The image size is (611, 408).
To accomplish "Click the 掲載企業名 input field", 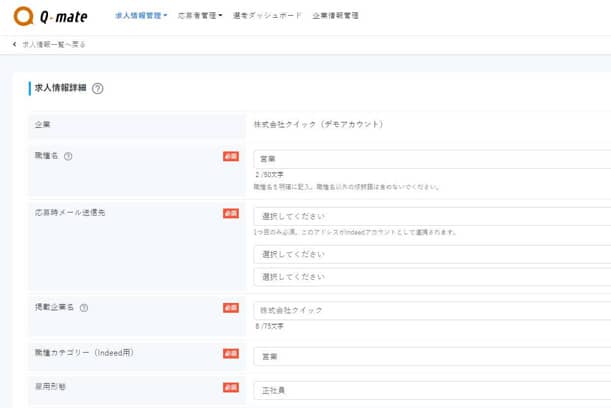I will click(x=430, y=310).
